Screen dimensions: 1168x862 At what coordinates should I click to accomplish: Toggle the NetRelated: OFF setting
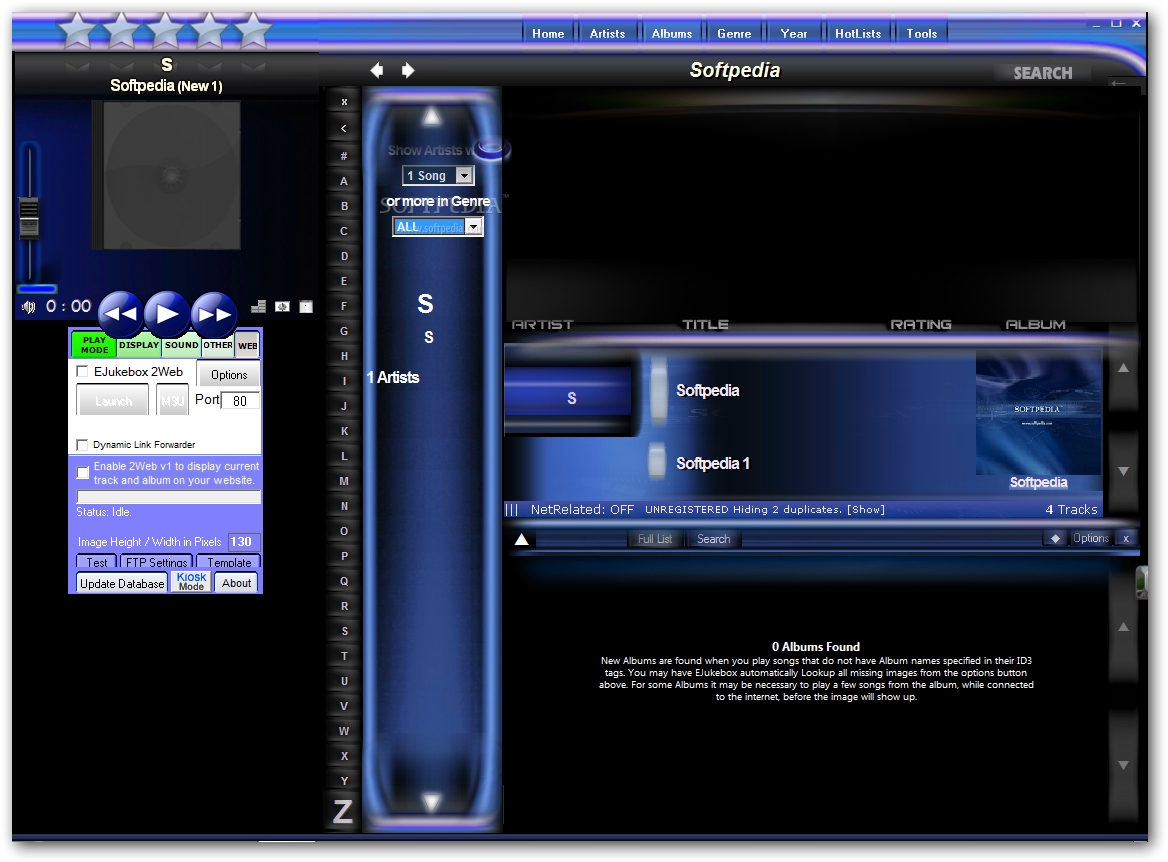582,510
